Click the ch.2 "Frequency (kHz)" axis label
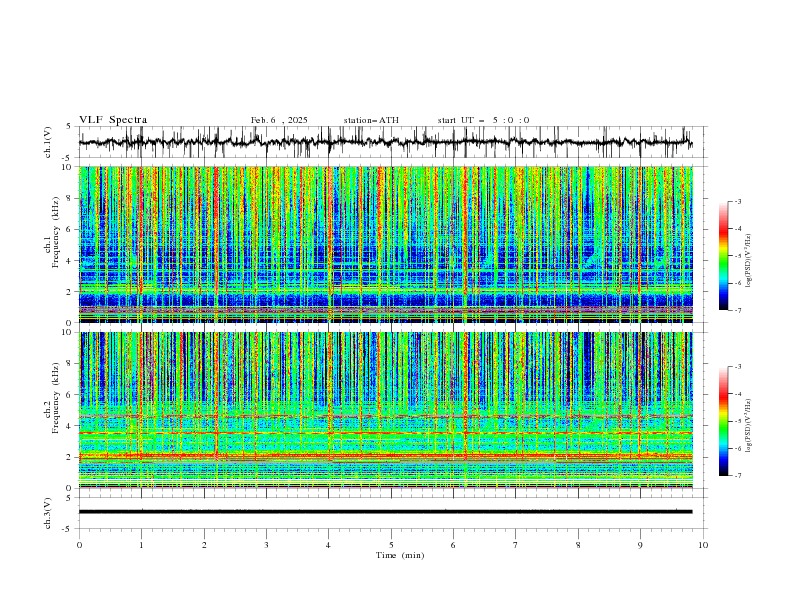Image resolution: width=792 pixels, height=612 pixels. pyautogui.click(x=57, y=398)
